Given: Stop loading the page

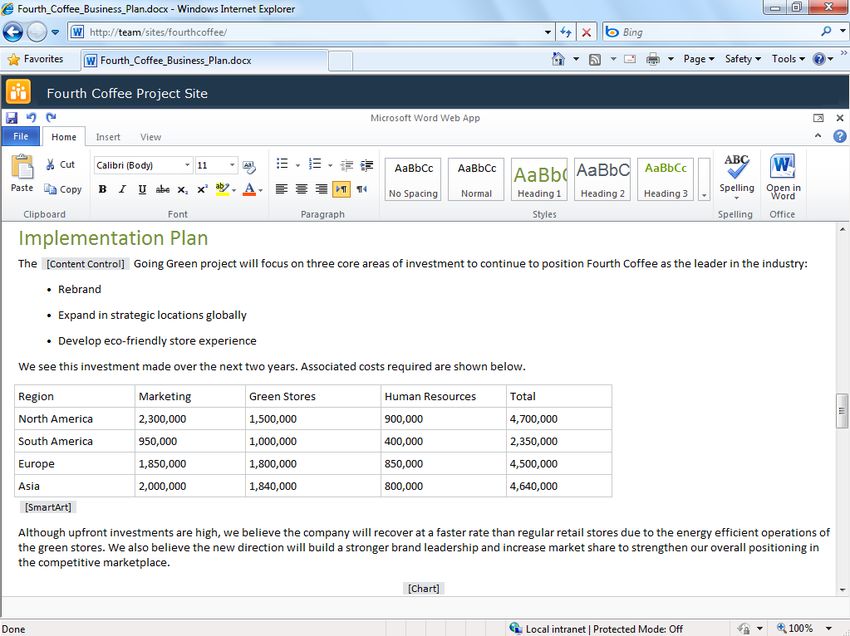Looking at the screenshot, I should pos(587,32).
